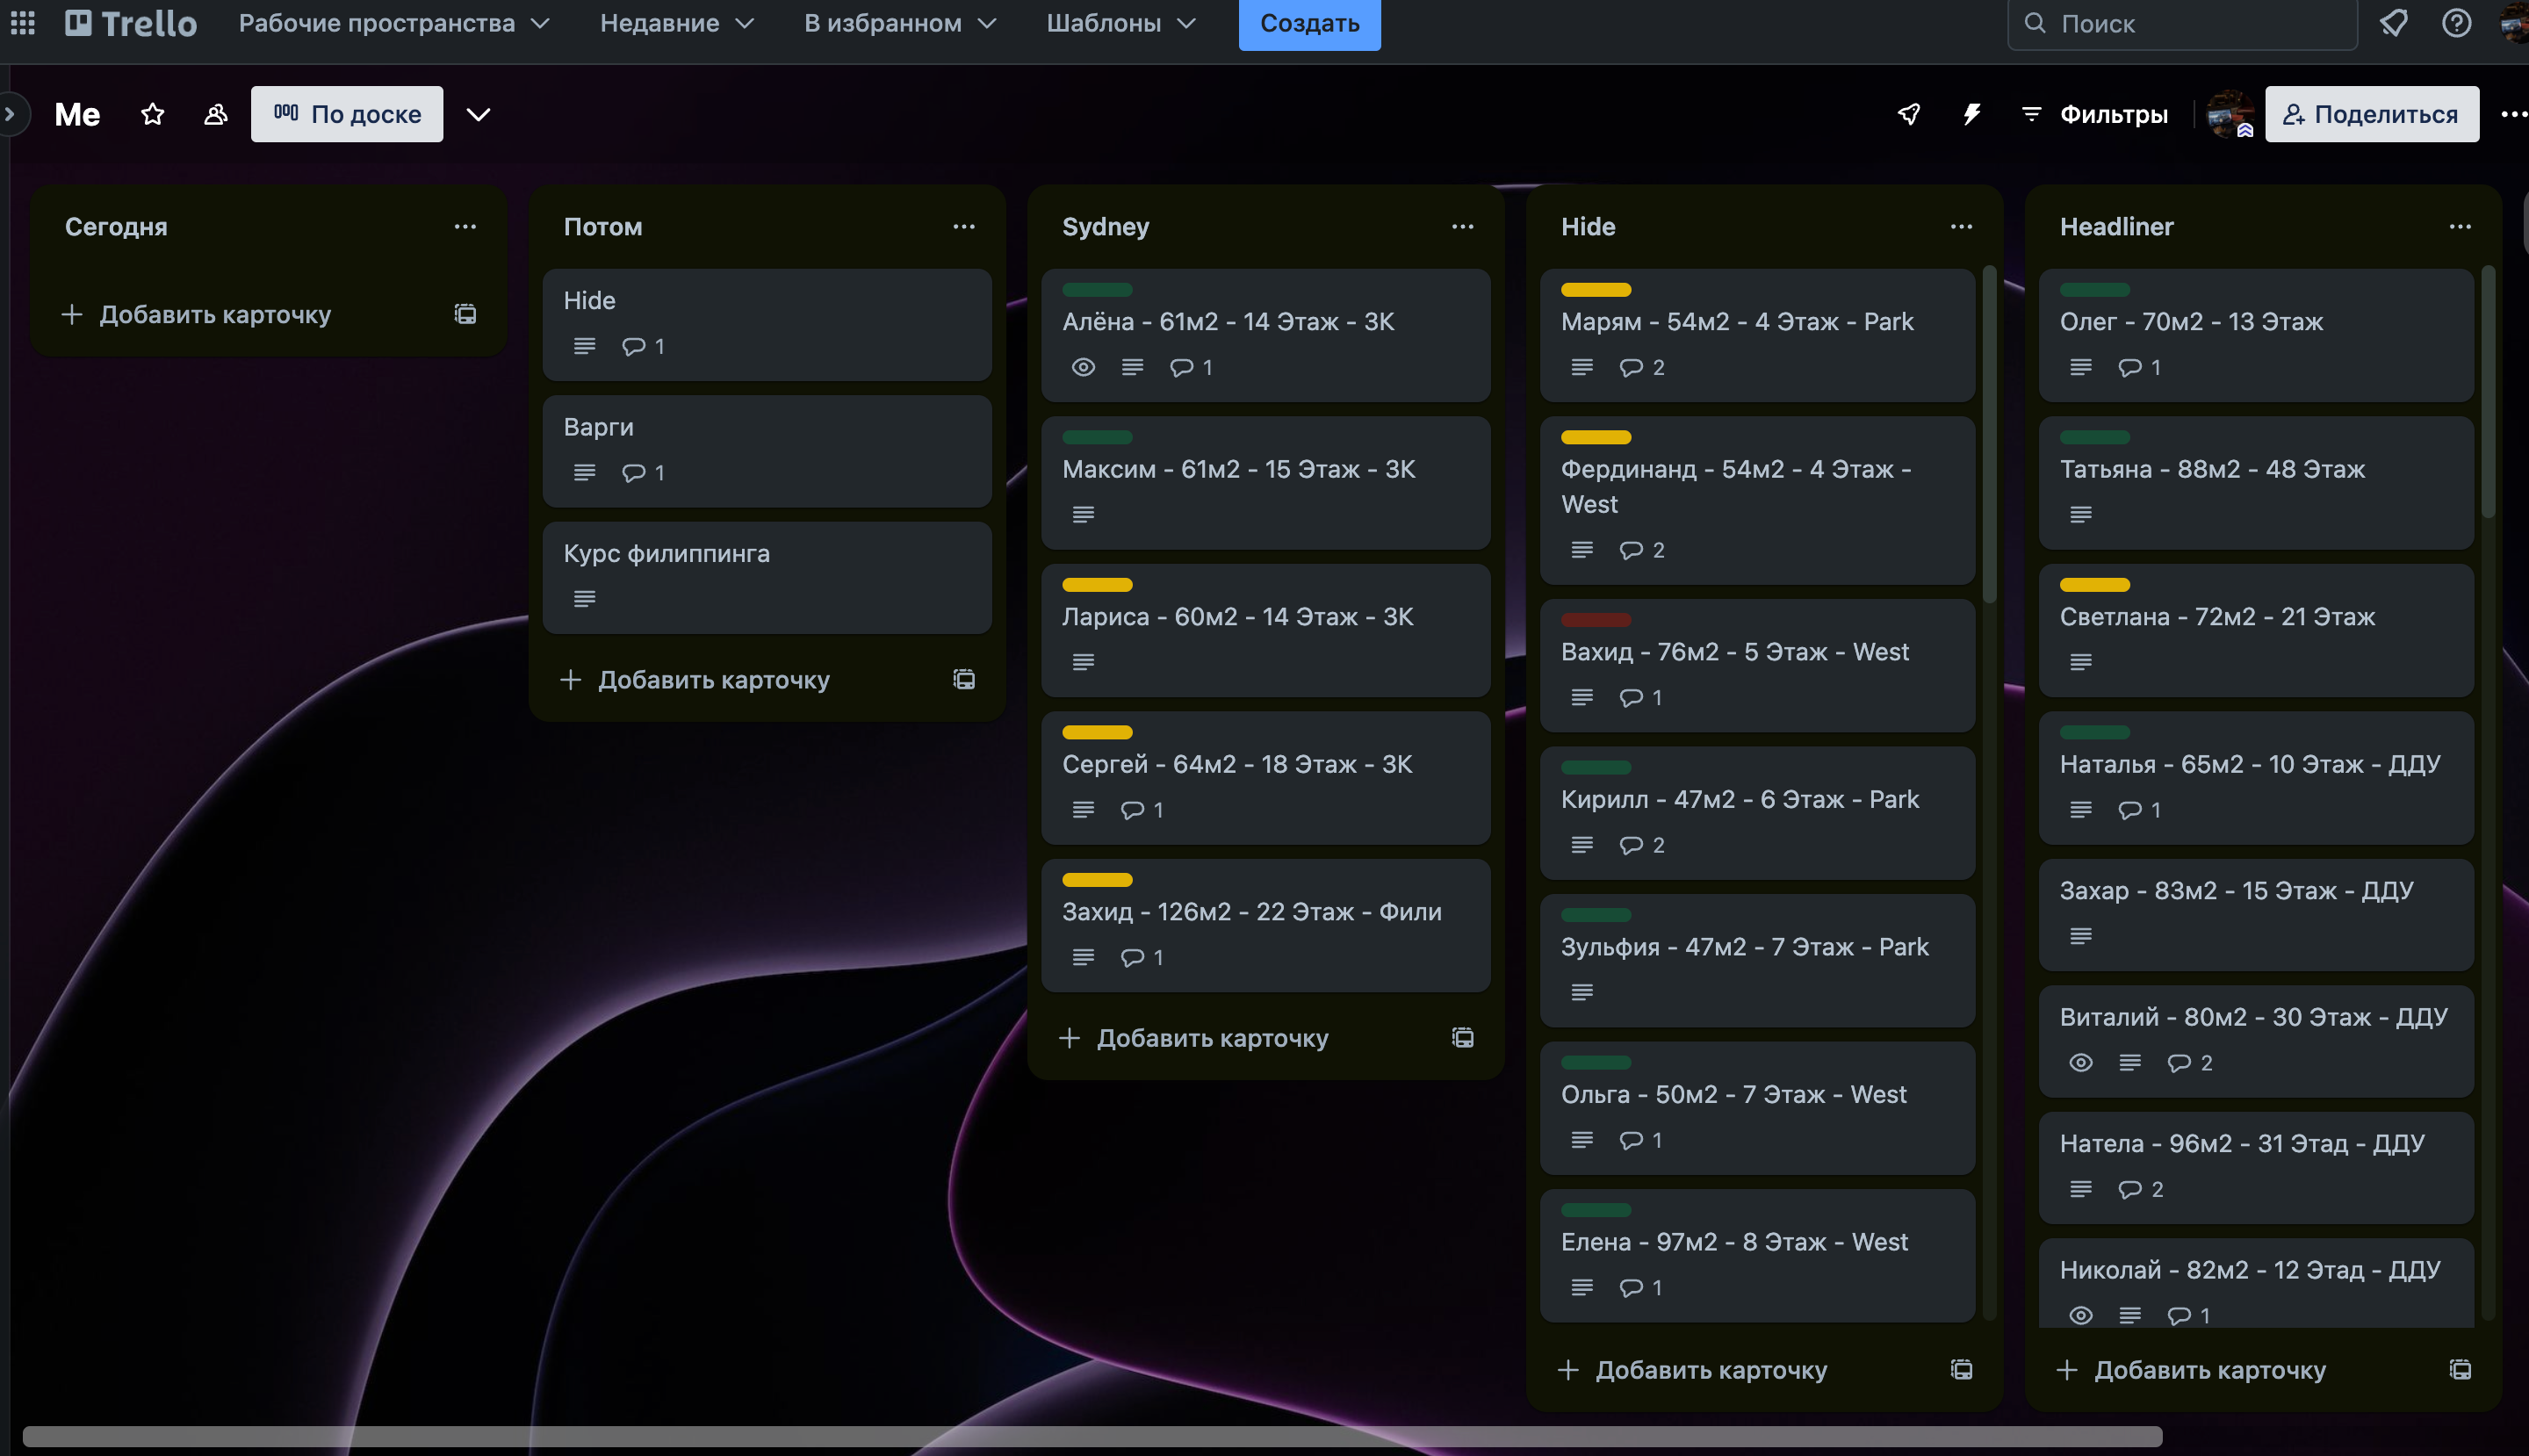Open Hide list actions menu
Screen dimensions: 2529x1456
[x=1961, y=227]
